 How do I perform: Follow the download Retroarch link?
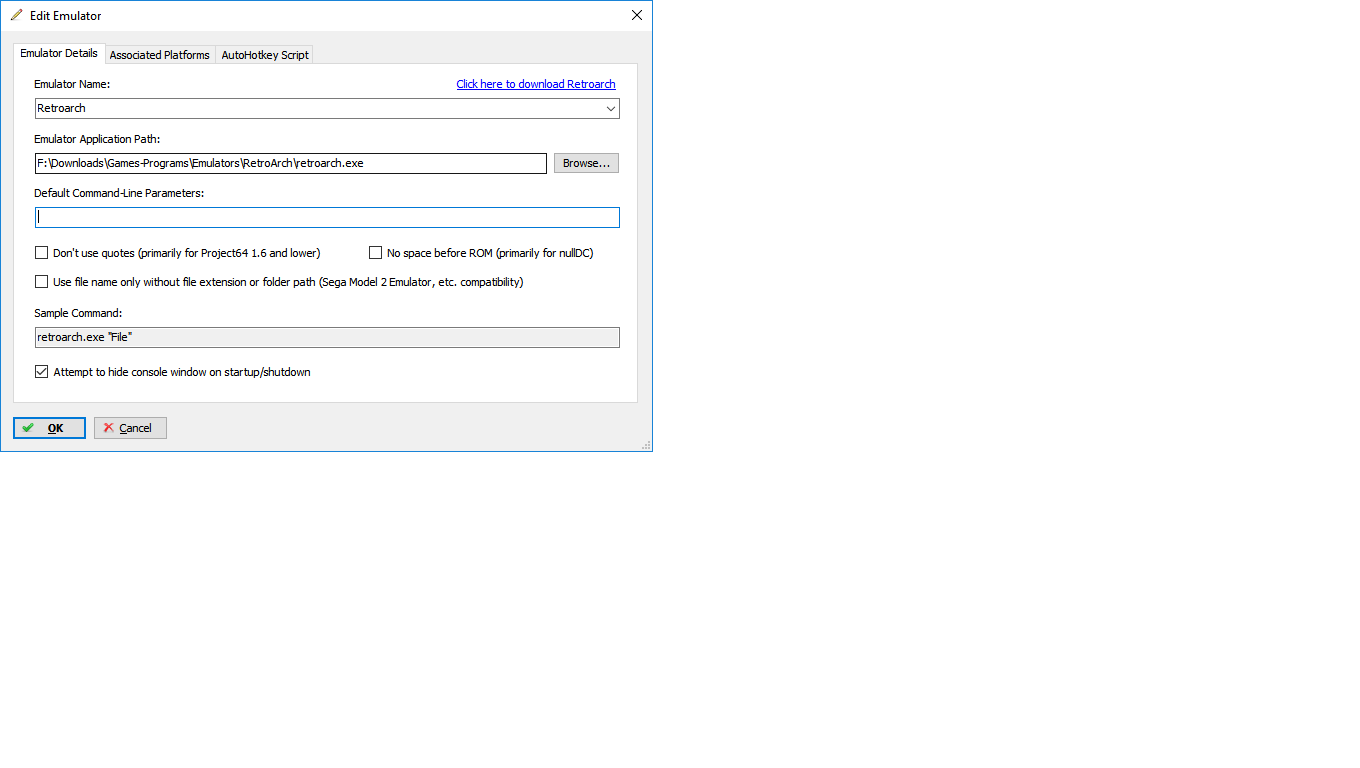tap(536, 84)
